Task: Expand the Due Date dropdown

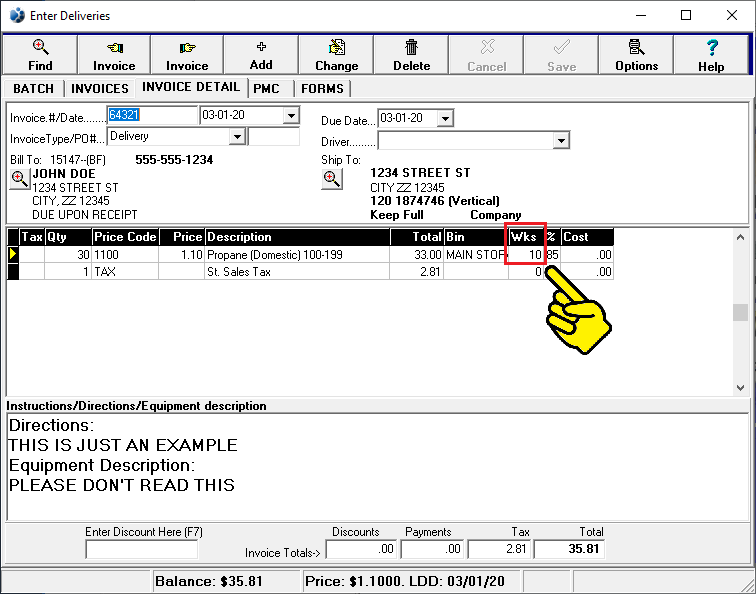Action: (445, 118)
